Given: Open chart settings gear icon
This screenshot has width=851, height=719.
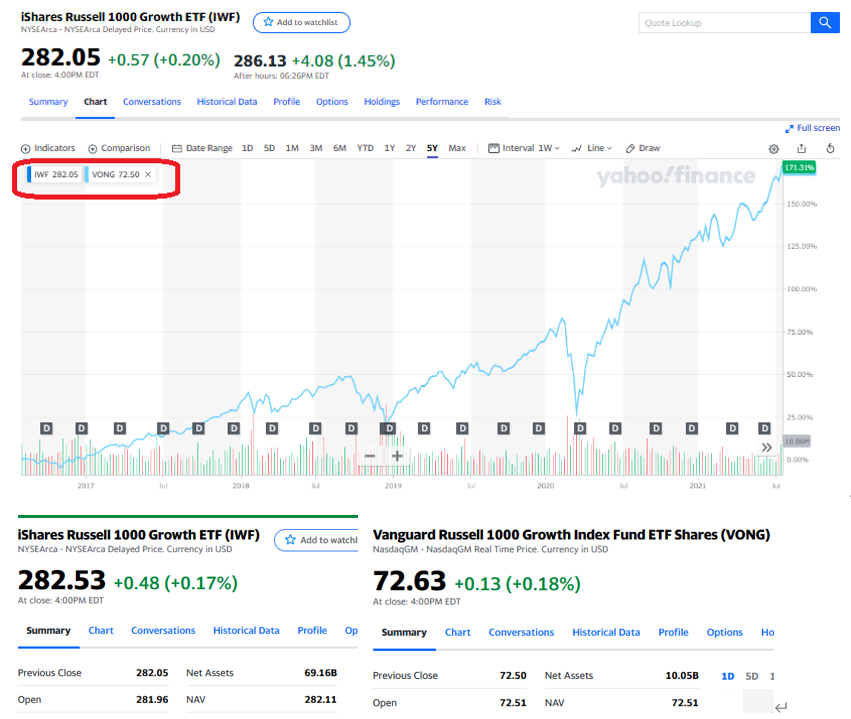Looking at the screenshot, I should coord(774,149).
